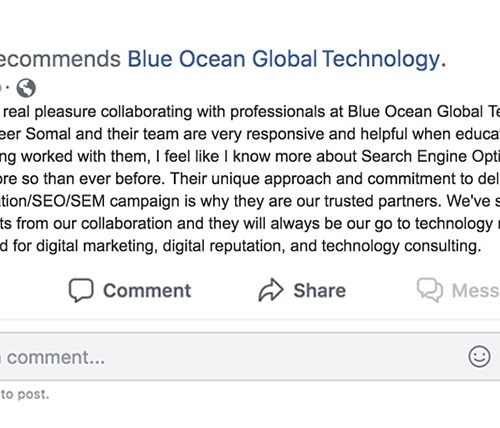Click the Comment button label
The height and width of the screenshot is (428, 500).
[147, 290]
